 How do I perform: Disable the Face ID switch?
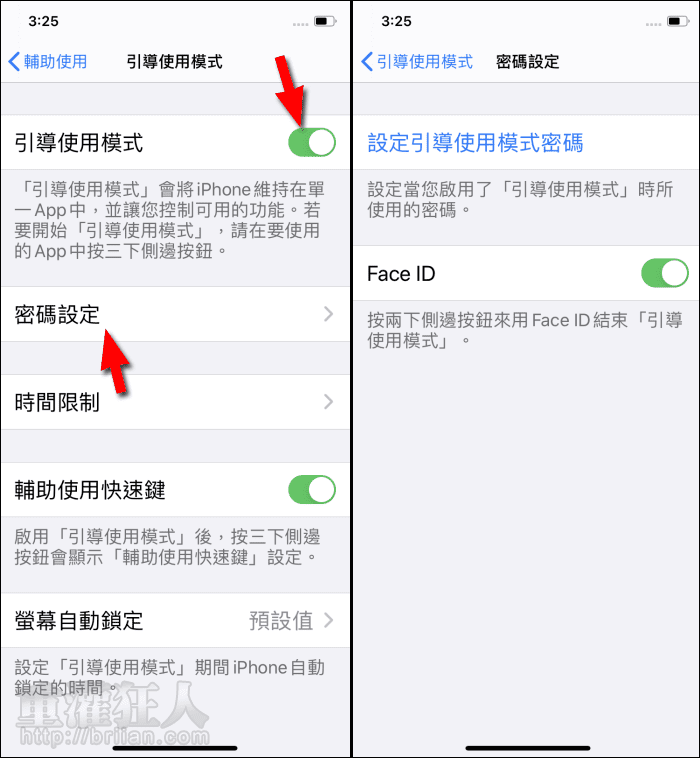665,273
